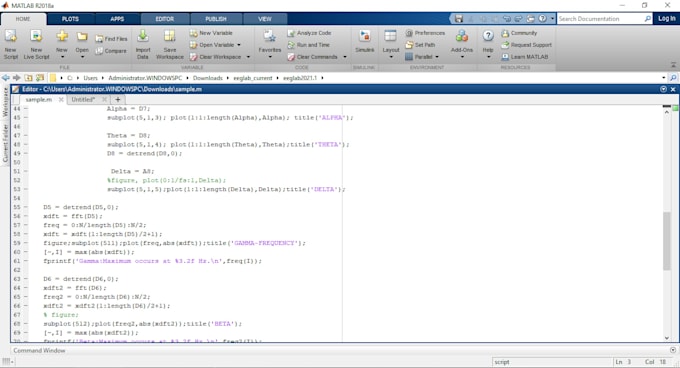Viewport: 680px width, 368px height.
Task: Click the Browse for folder icon
Action: pos(40,78)
